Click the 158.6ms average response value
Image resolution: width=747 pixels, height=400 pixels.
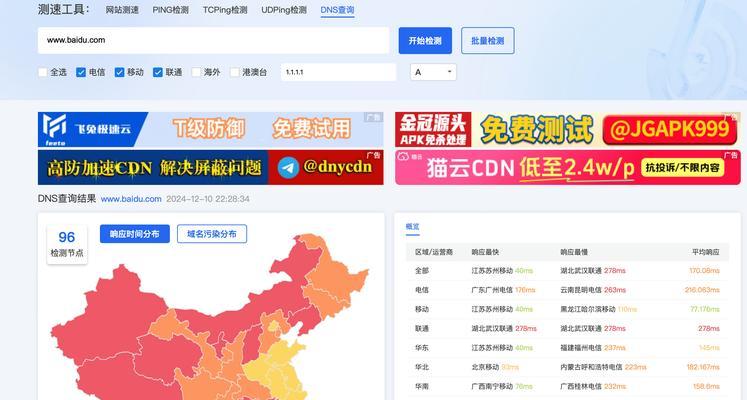point(706,386)
